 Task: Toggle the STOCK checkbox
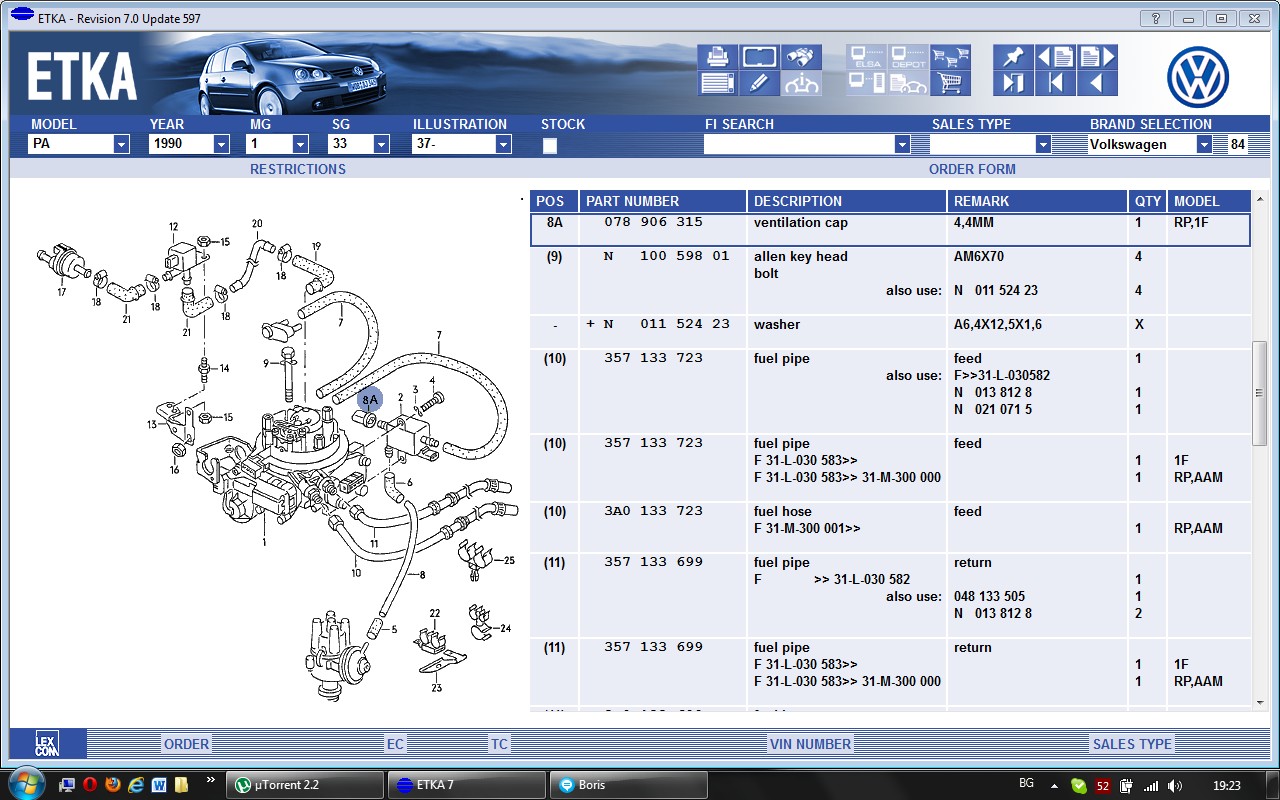click(x=549, y=146)
